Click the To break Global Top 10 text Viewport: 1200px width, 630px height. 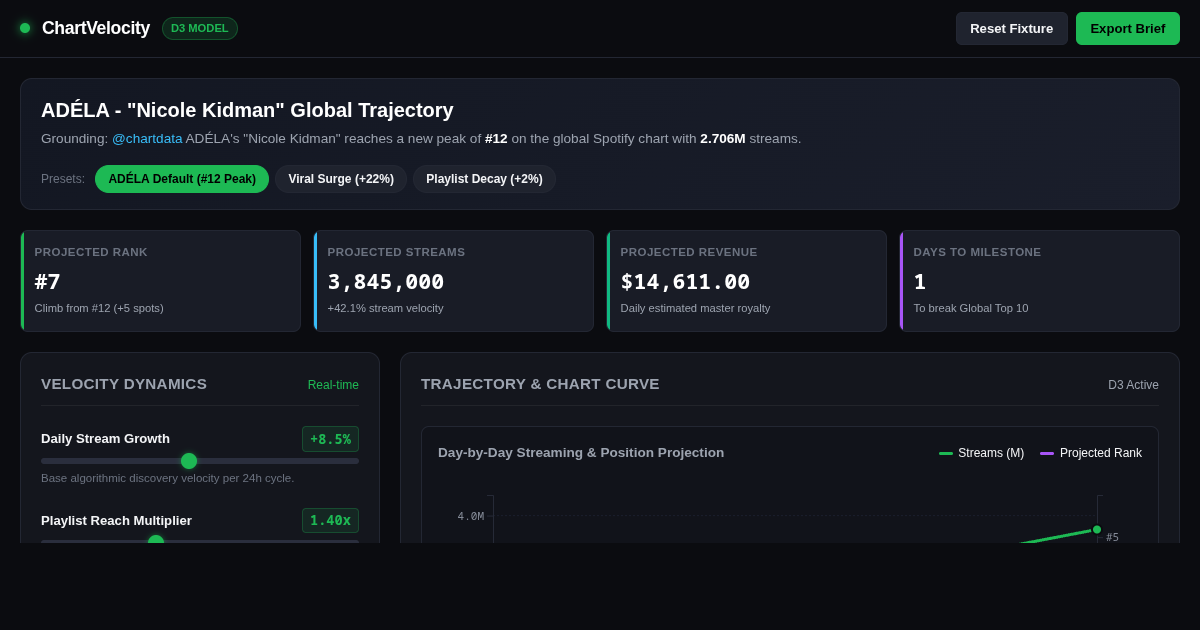971,308
